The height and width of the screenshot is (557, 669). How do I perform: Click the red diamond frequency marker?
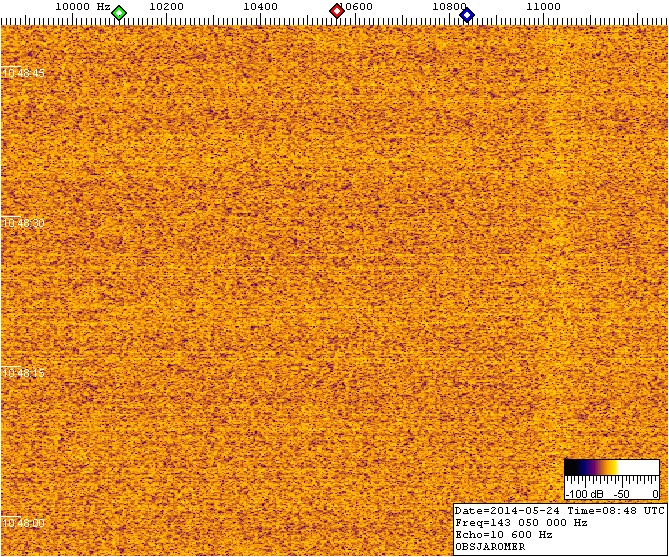[337, 12]
